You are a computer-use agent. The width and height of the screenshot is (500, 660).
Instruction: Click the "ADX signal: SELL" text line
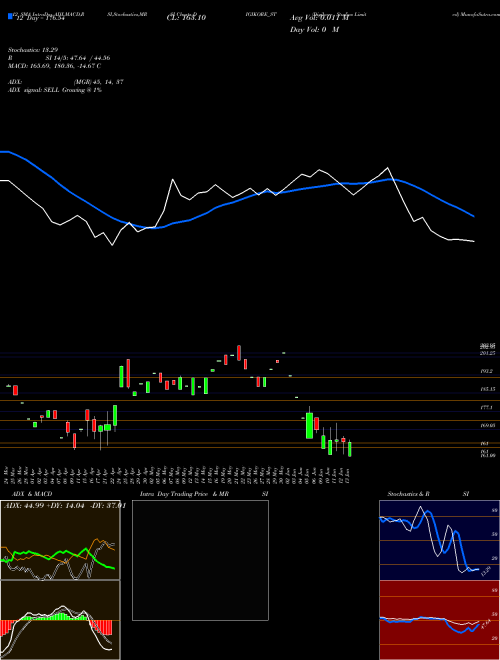[x=55, y=90]
